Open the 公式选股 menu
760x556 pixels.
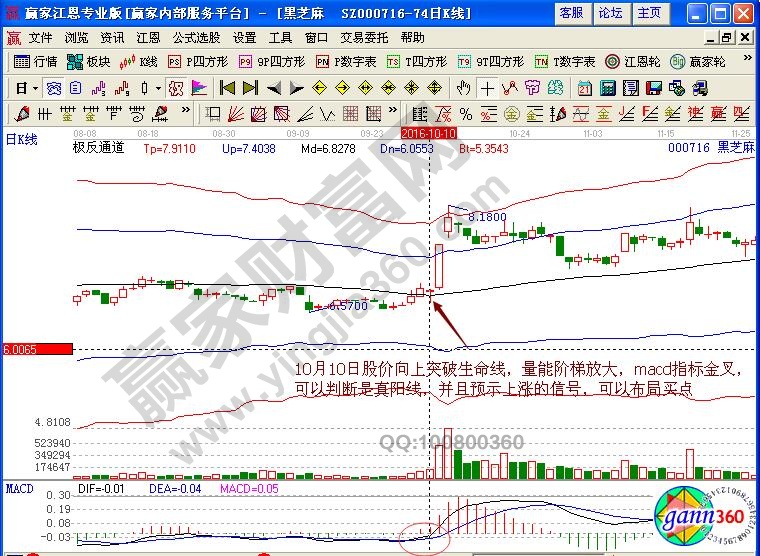pos(196,37)
